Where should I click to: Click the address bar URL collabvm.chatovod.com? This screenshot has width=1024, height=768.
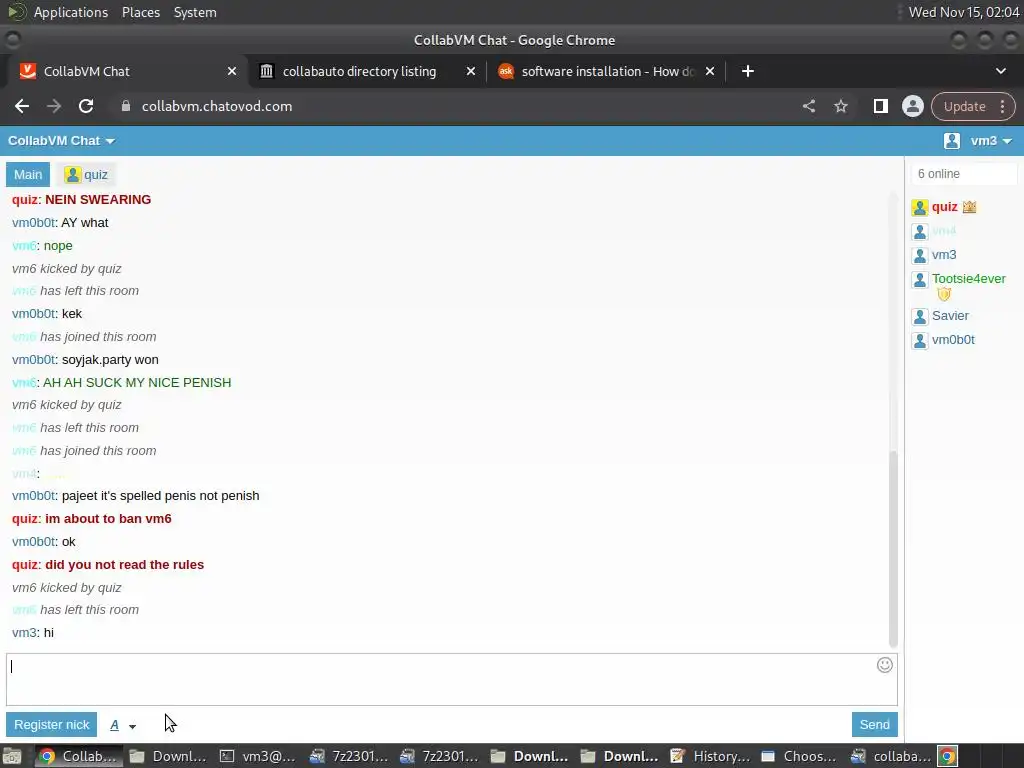[217, 106]
